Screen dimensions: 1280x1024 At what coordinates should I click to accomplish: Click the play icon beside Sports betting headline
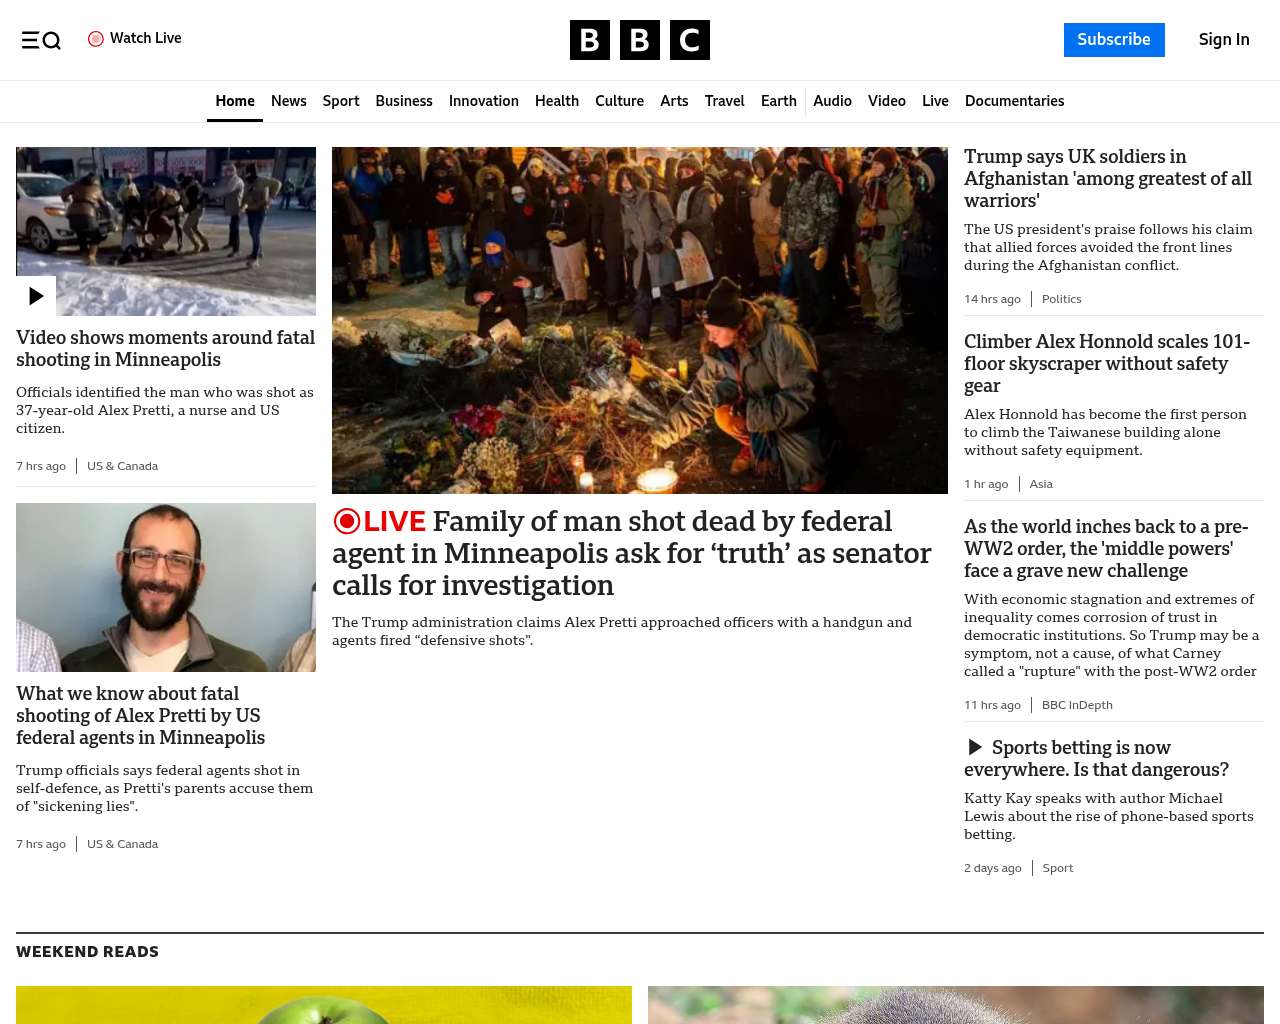[x=975, y=747]
